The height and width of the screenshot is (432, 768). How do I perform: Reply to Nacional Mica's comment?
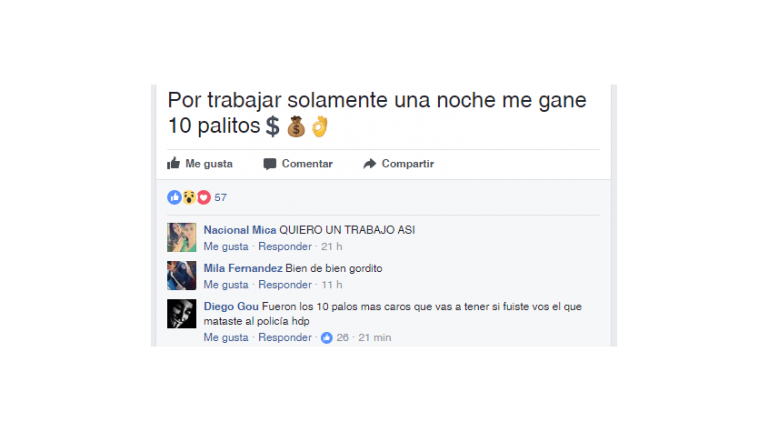point(285,246)
